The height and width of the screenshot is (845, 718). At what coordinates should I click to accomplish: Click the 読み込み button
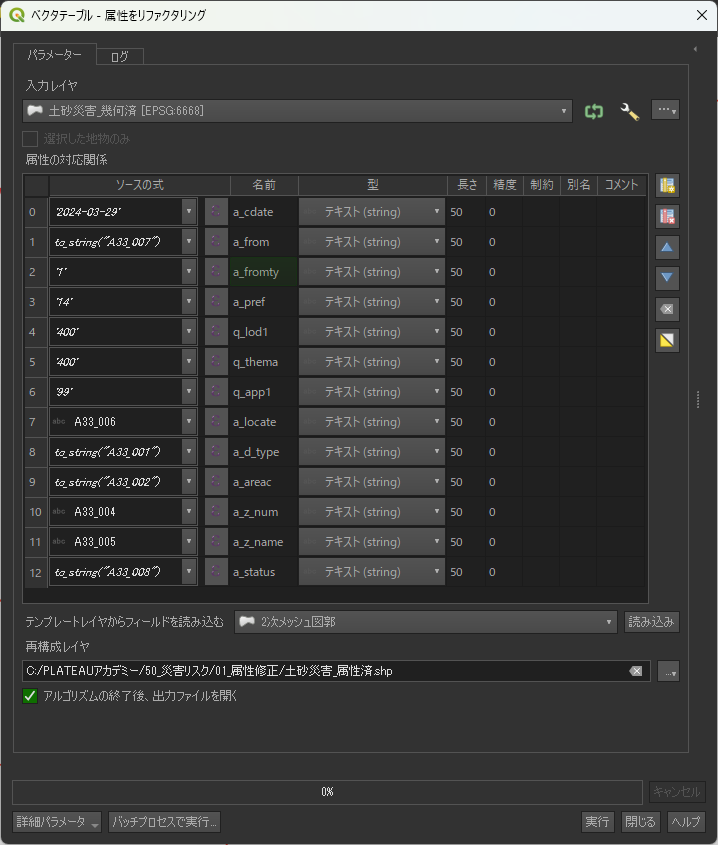click(x=651, y=622)
